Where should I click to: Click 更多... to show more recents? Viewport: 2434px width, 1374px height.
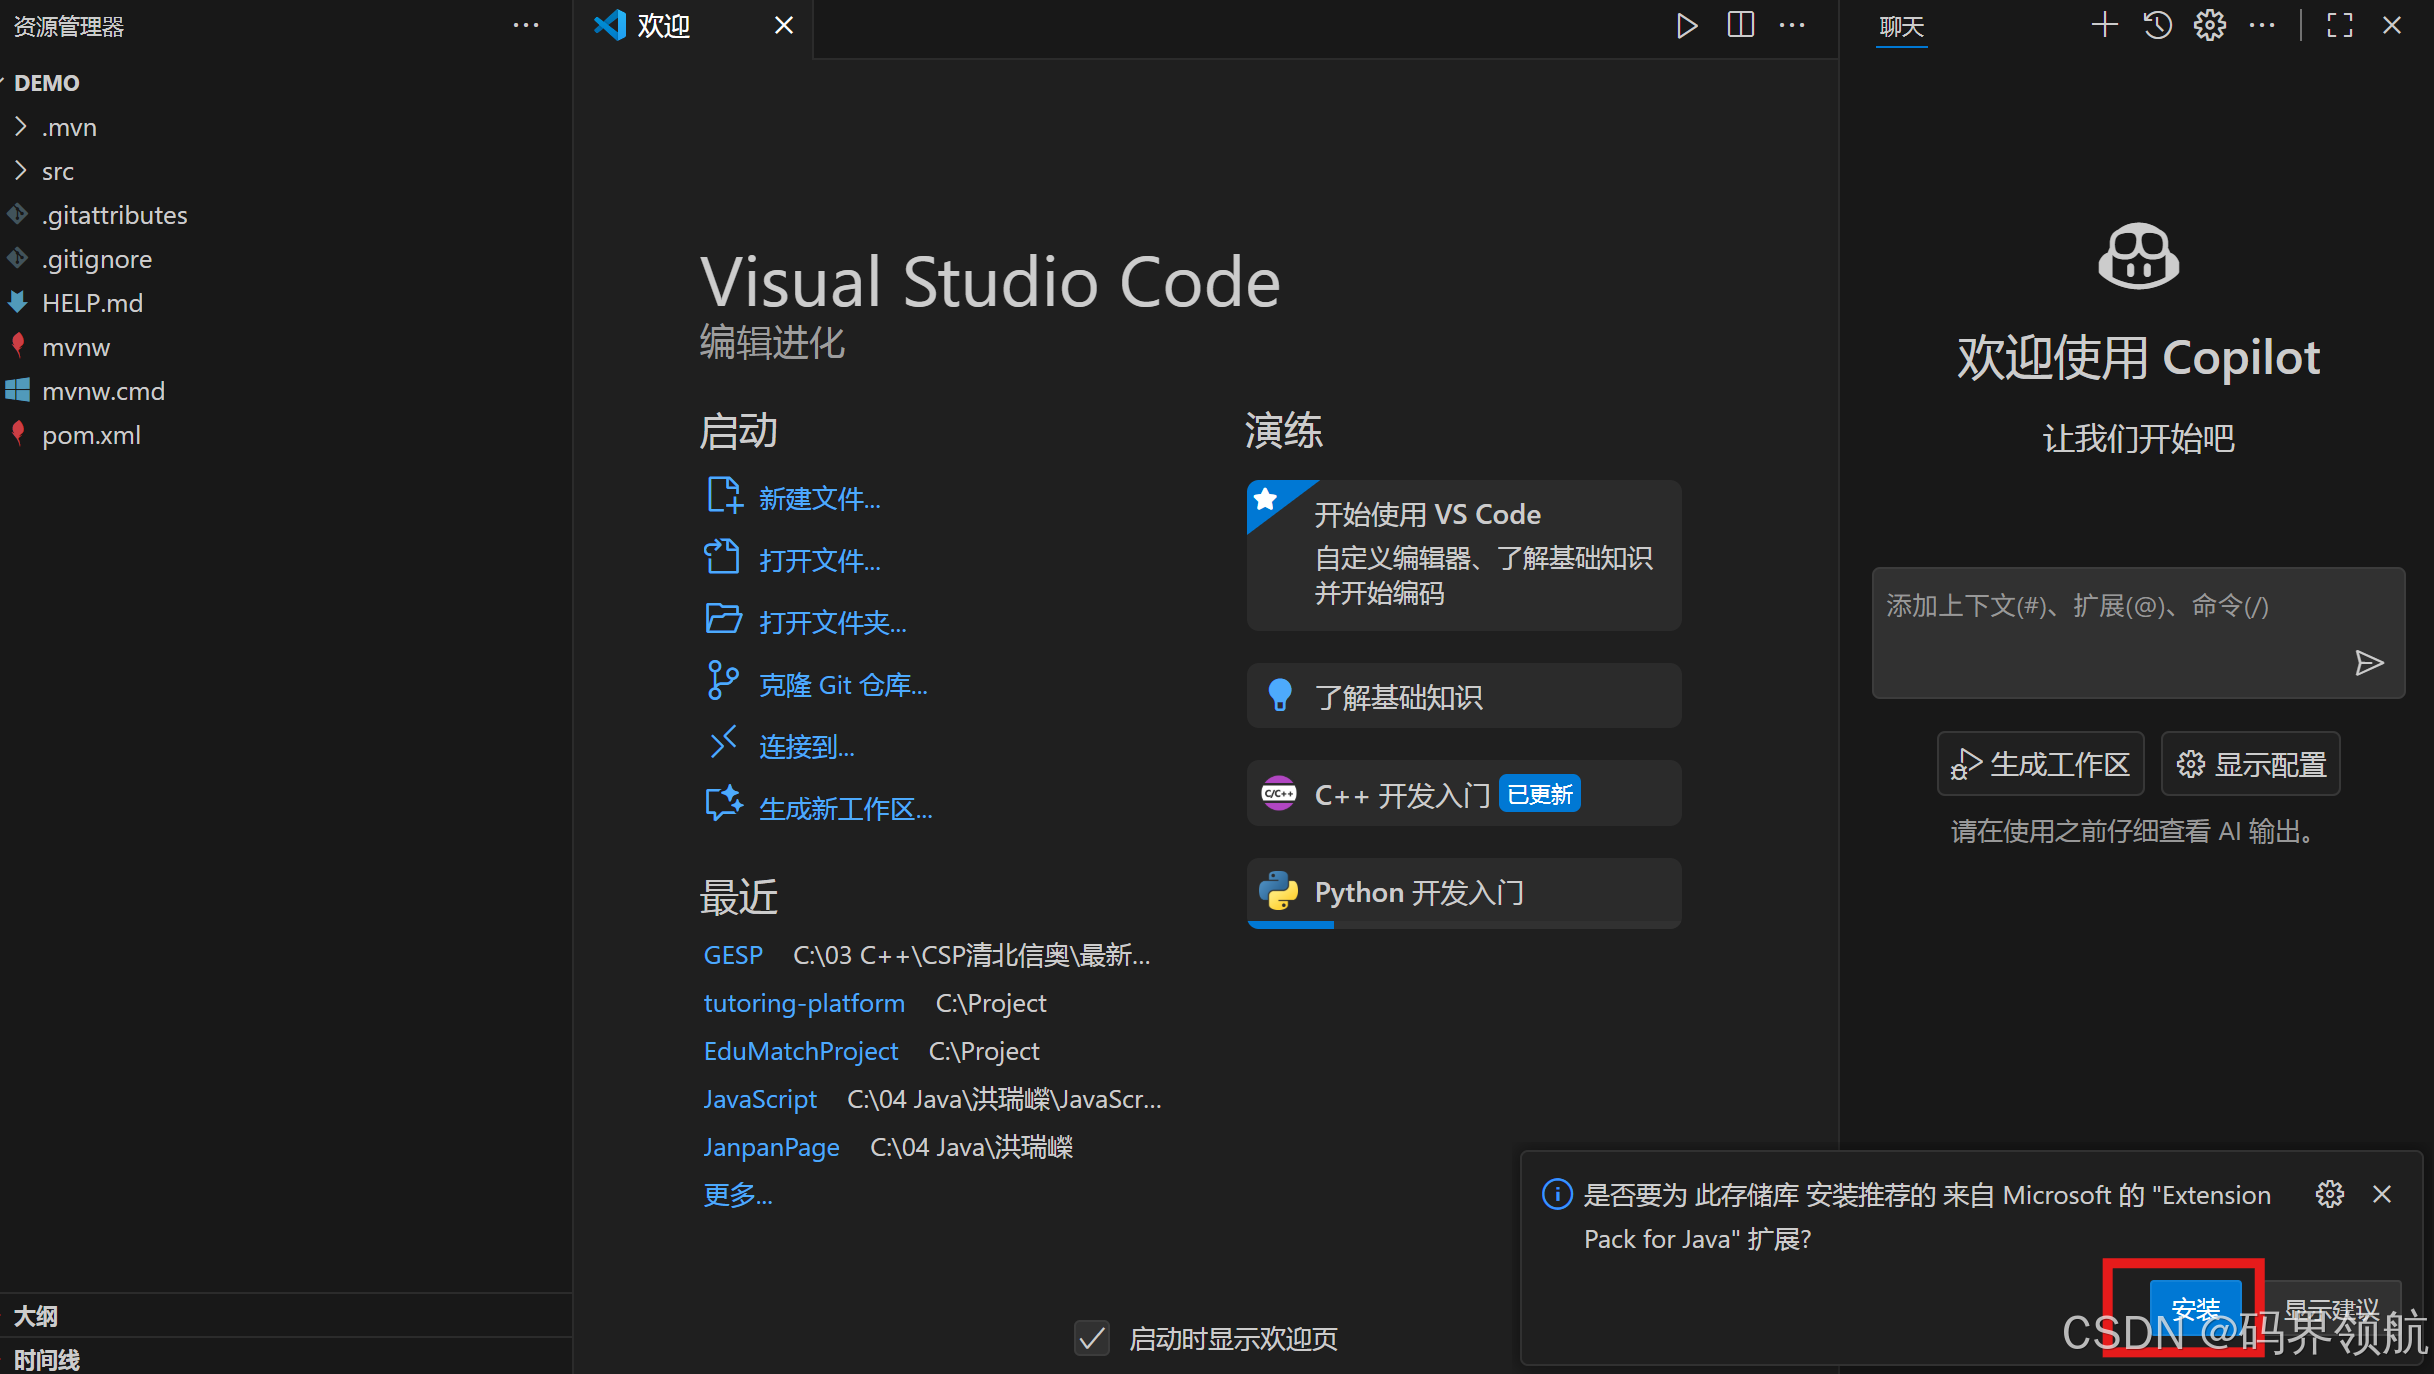point(738,1195)
